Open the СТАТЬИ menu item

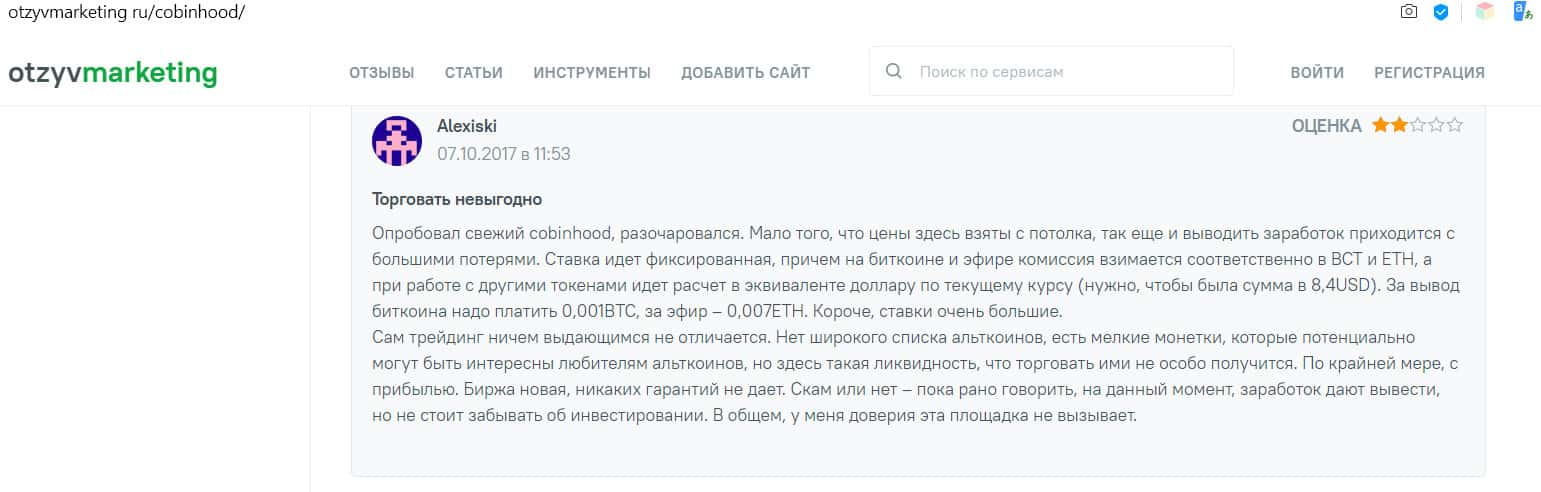click(474, 73)
